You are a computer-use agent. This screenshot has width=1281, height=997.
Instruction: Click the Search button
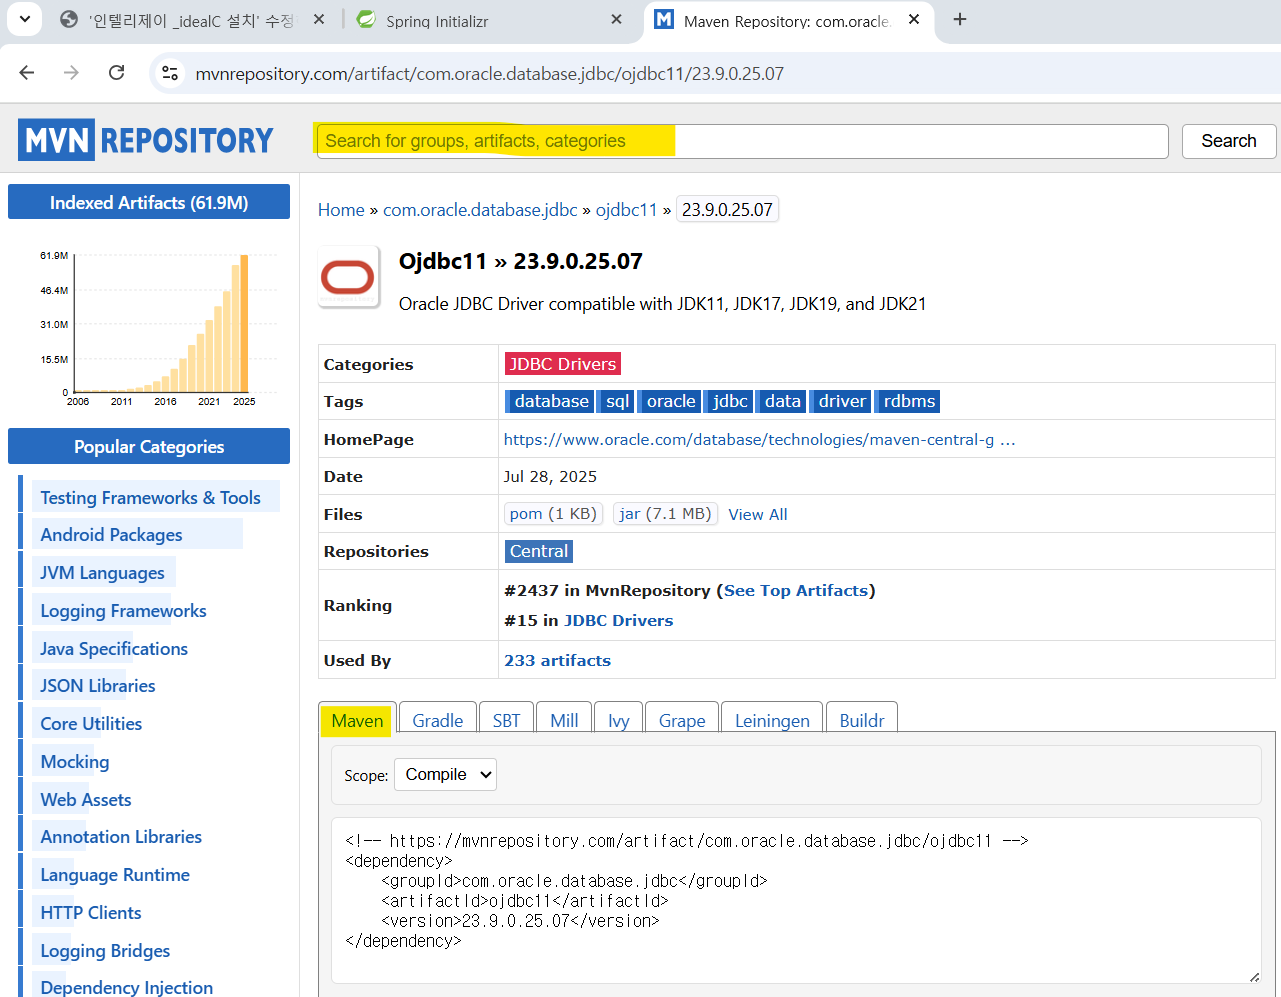(x=1229, y=141)
